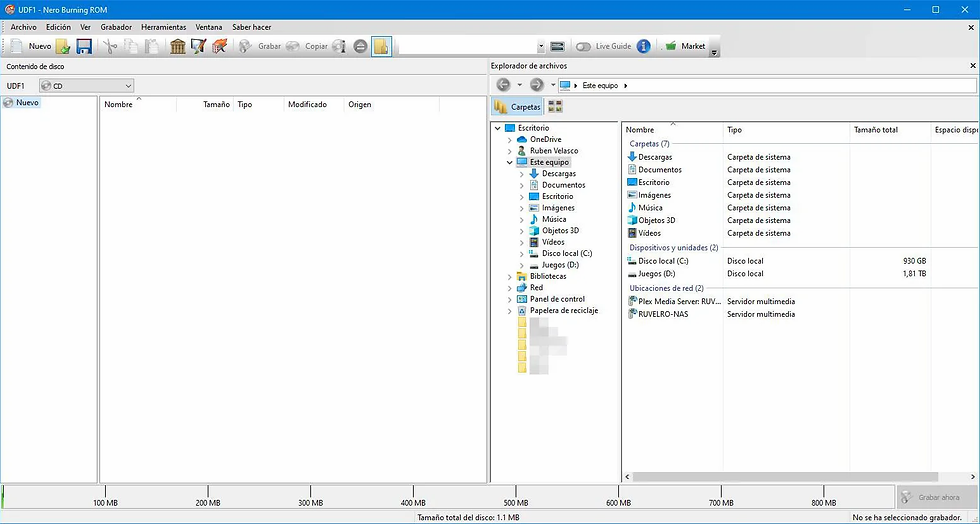Image resolution: width=980 pixels, height=524 pixels.
Task: Collapse the Este equipo tree node
Action: [x=510, y=163]
